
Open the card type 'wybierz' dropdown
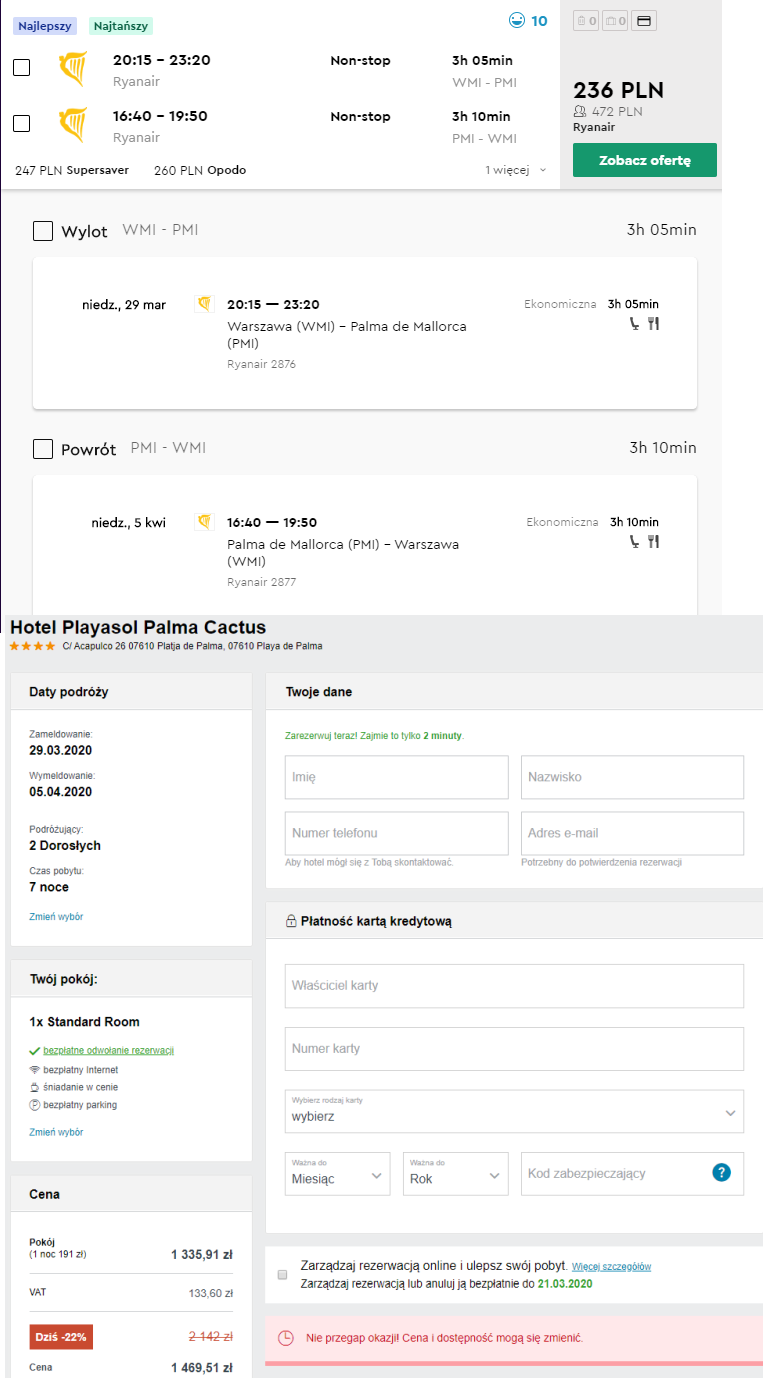pyautogui.click(x=514, y=1111)
